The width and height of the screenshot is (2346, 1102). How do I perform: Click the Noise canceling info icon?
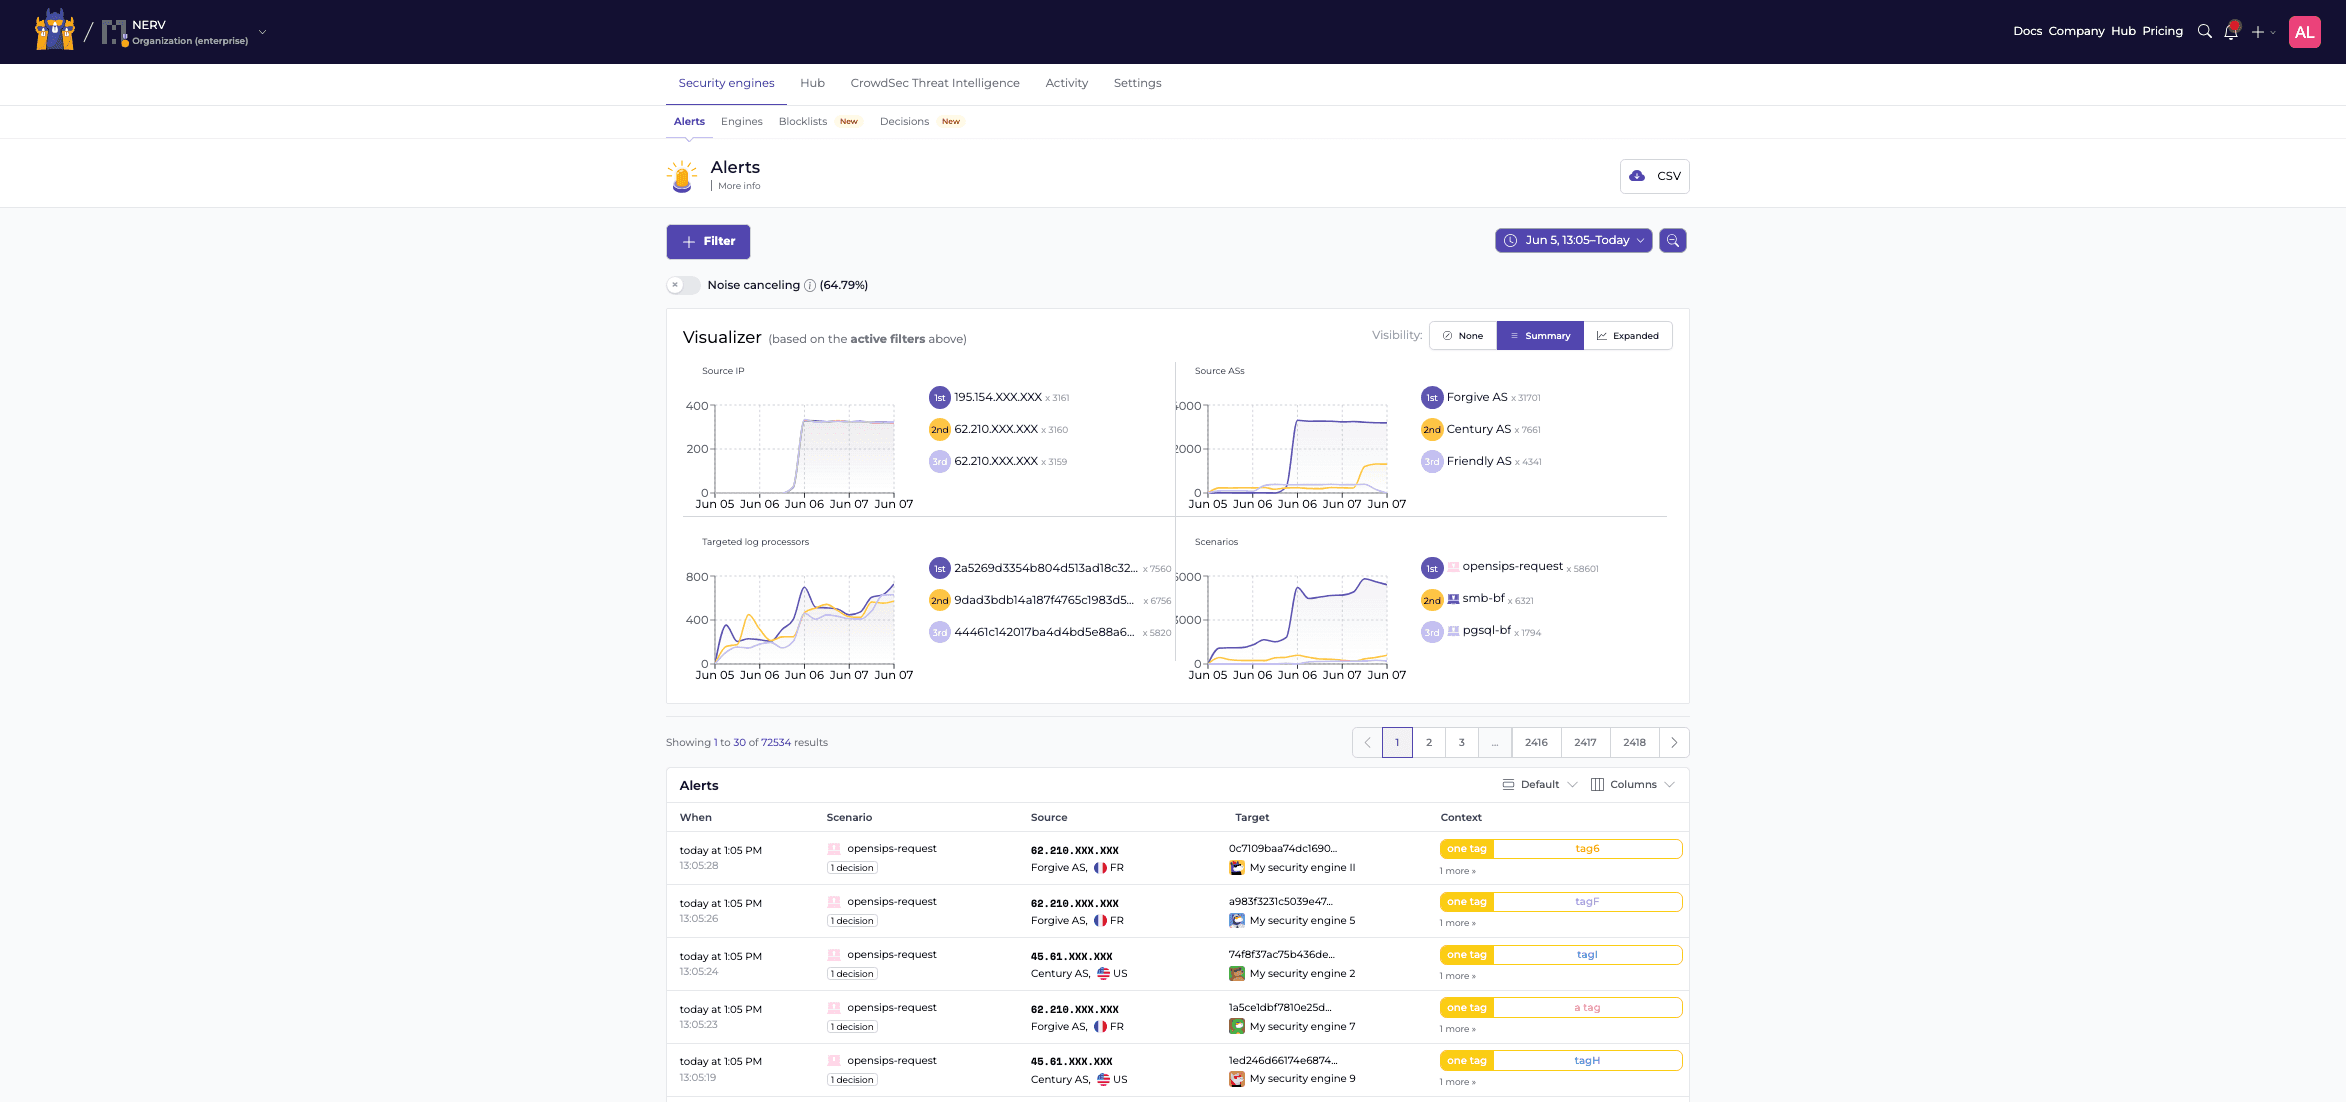pyautogui.click(x=810, y=285)
